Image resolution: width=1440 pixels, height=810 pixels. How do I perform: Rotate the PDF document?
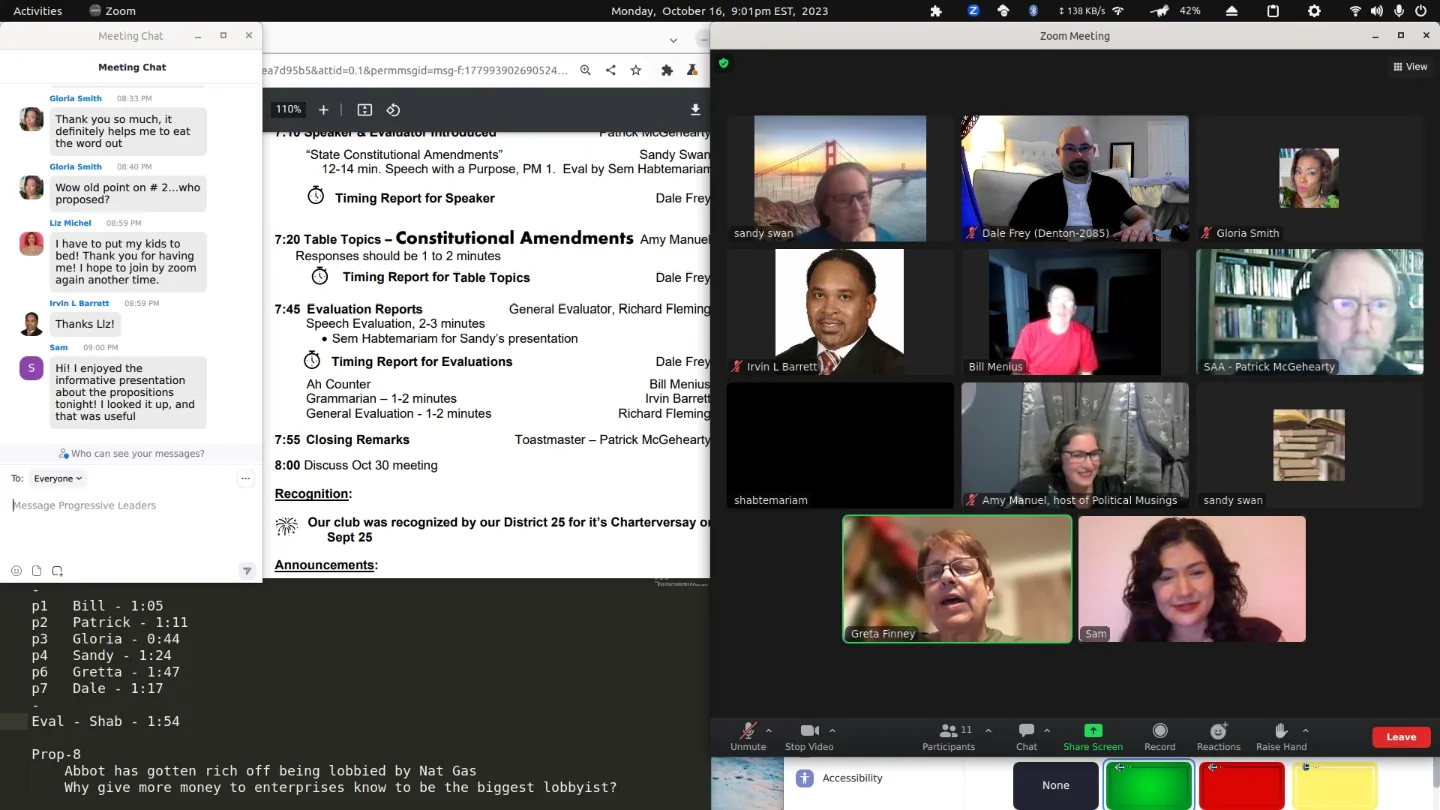[393, 110]
